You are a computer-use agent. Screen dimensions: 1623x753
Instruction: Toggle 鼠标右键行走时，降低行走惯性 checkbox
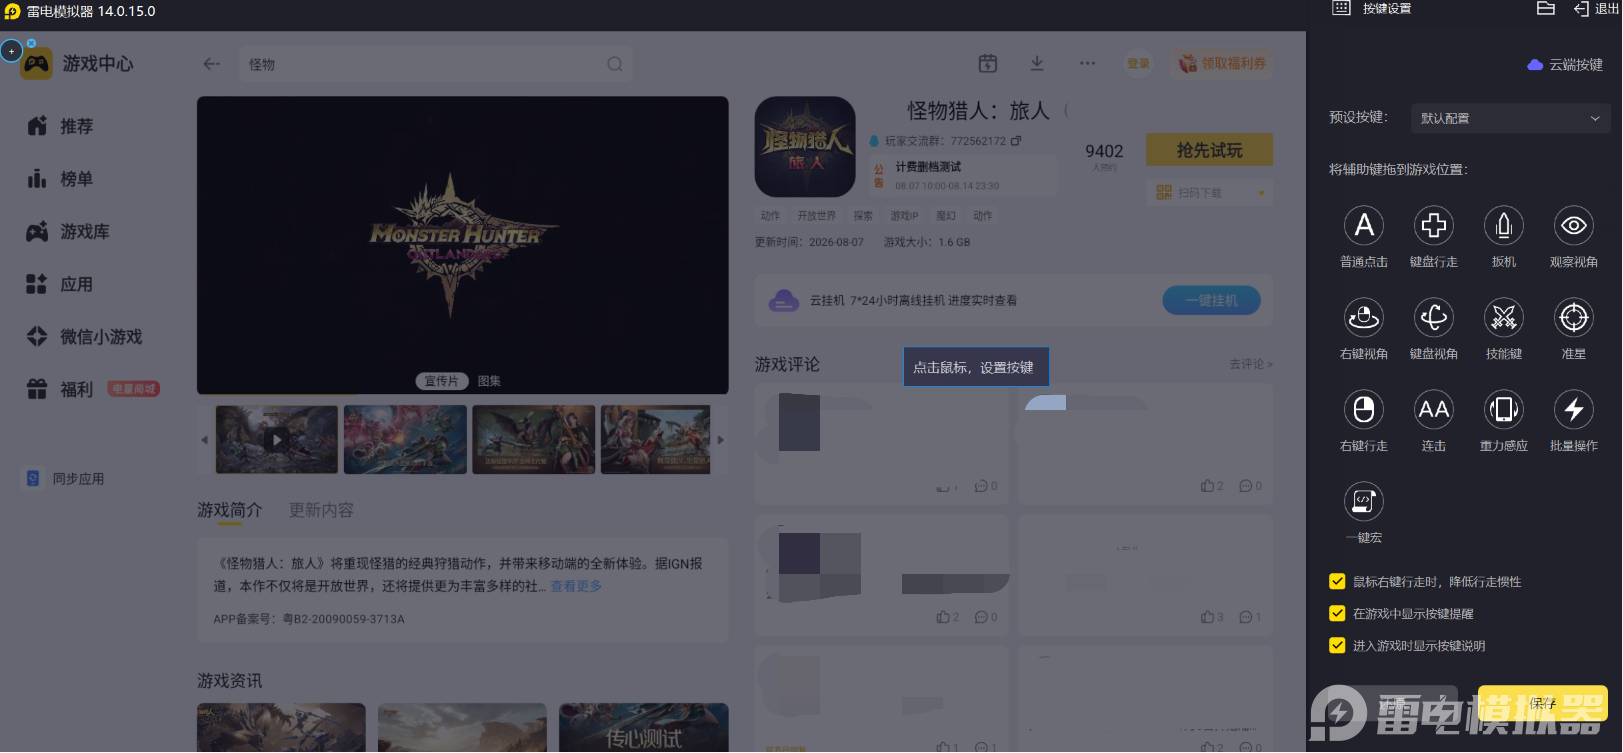(x=1337, y=582)
